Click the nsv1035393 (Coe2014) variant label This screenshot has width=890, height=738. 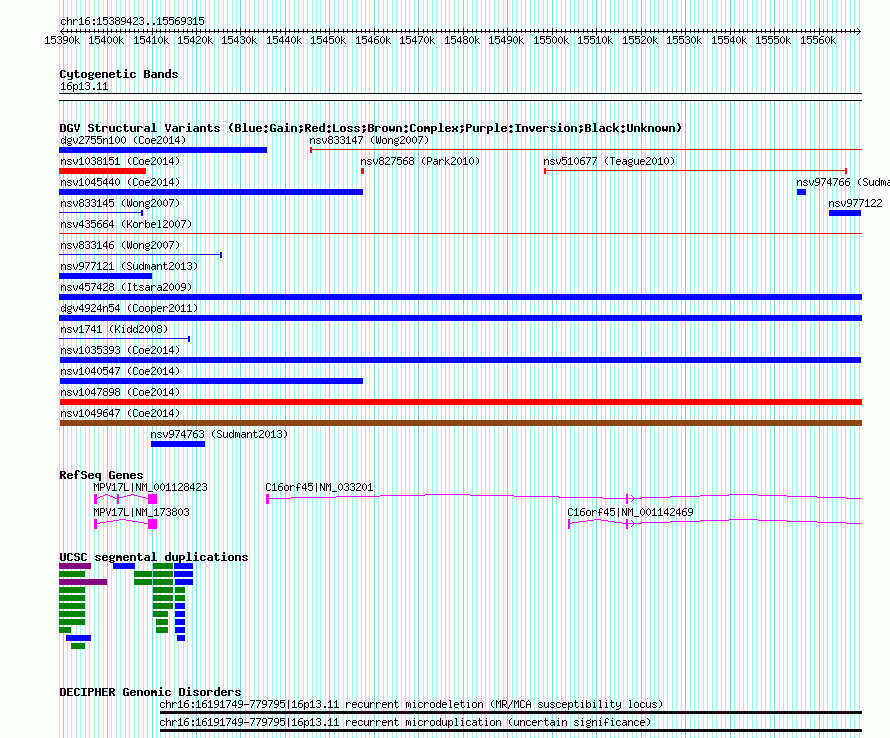pos(120,350)
